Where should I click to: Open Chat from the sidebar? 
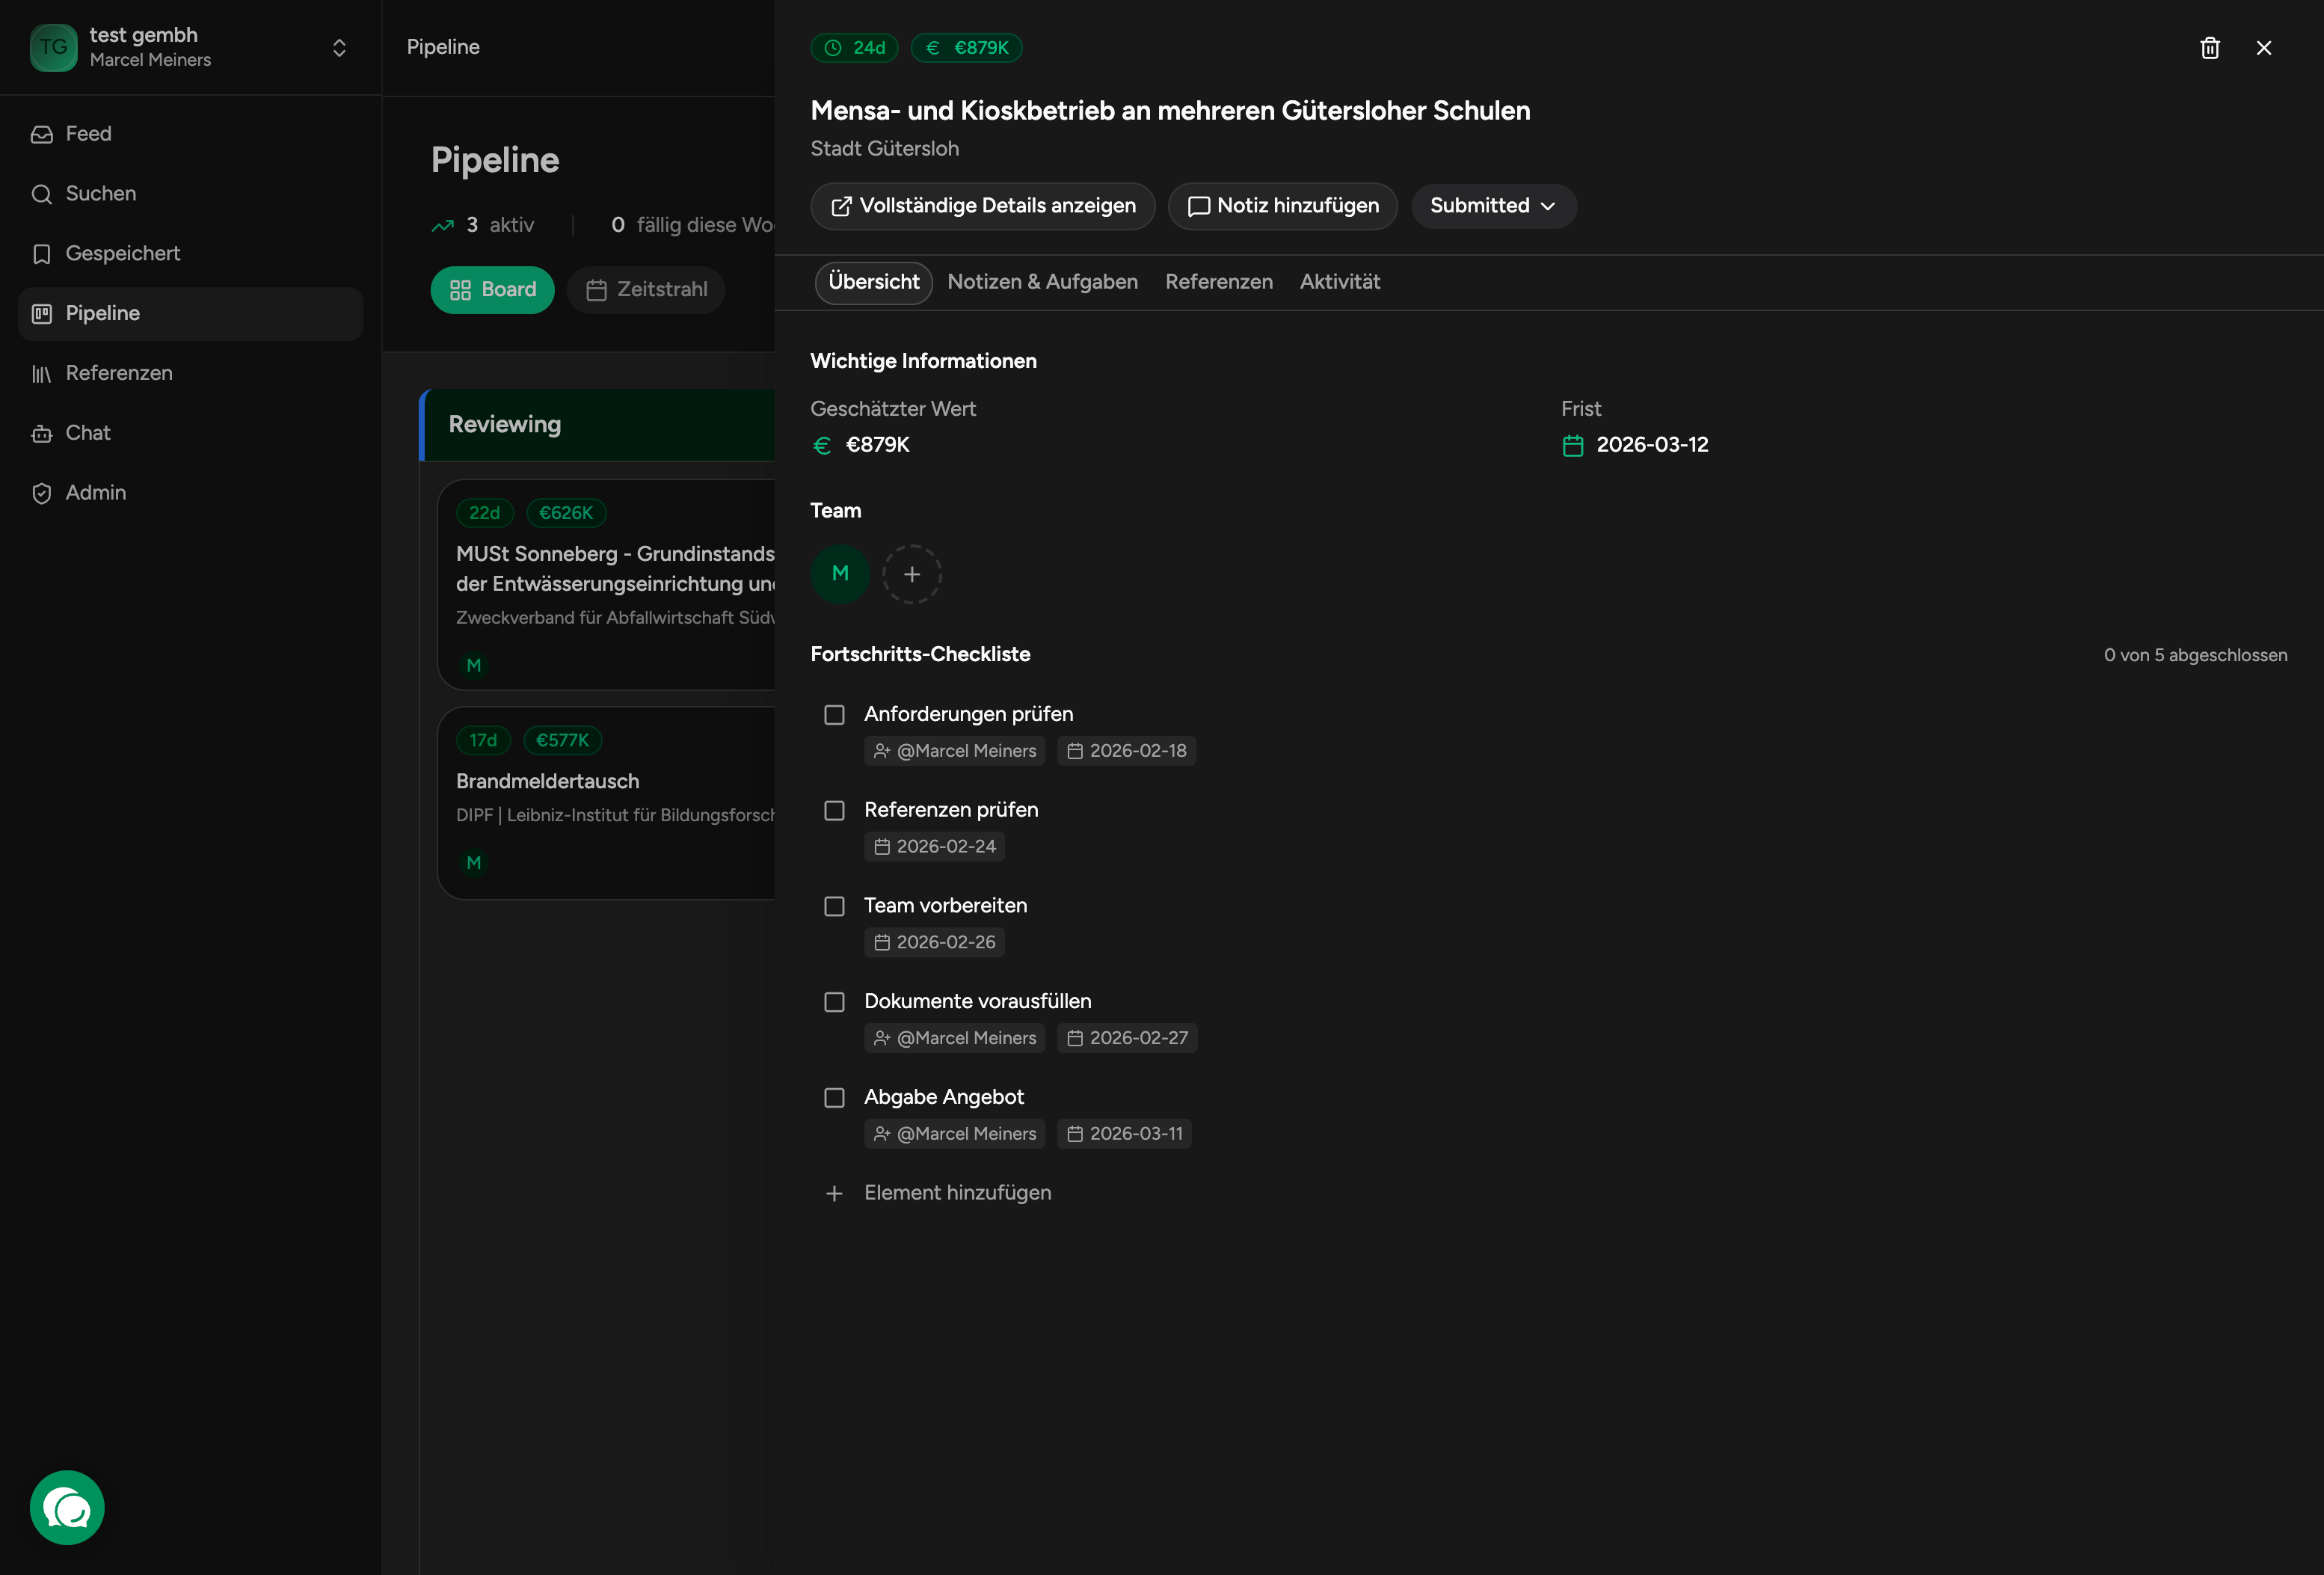point(87,433)
